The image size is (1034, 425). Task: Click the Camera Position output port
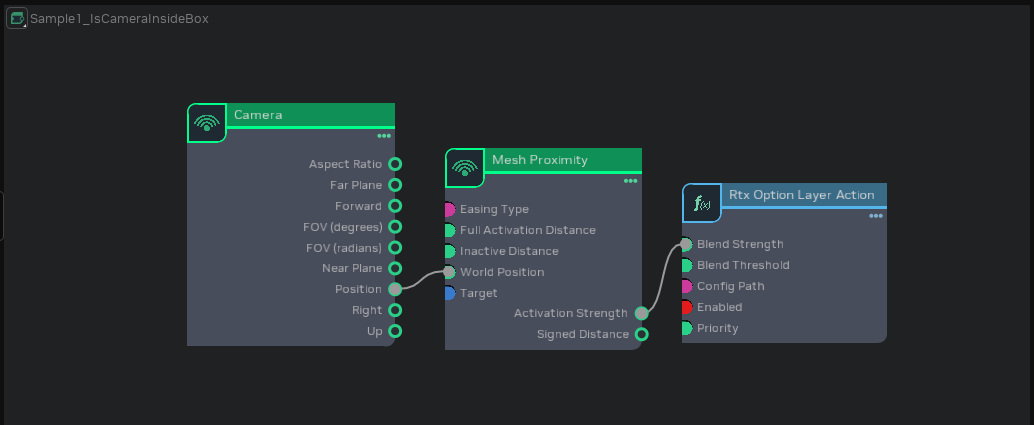(x=395, y=289)
